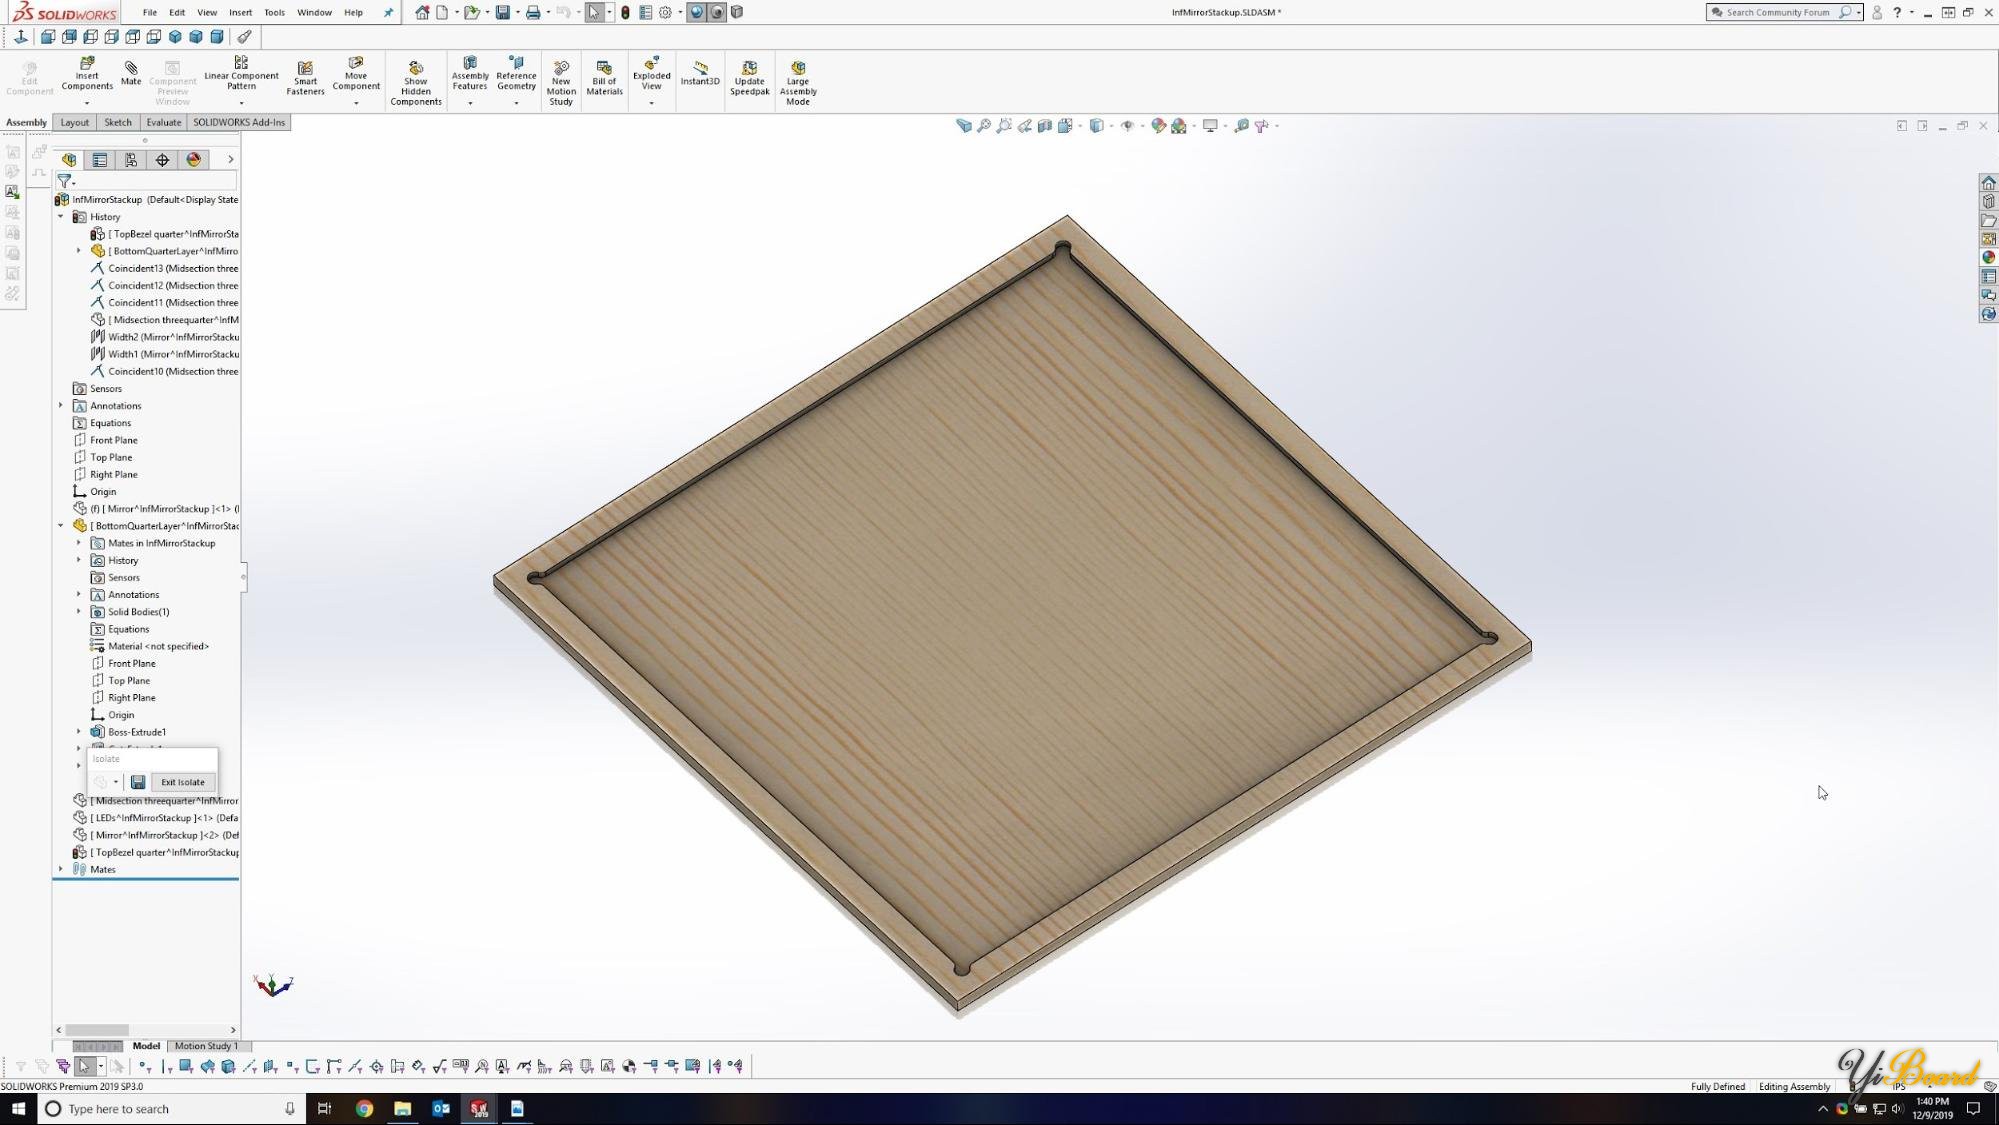The width and height of the screenshot is (1999, 1125).
Task: Select Material <not specified> item
Action: point(150,646)
